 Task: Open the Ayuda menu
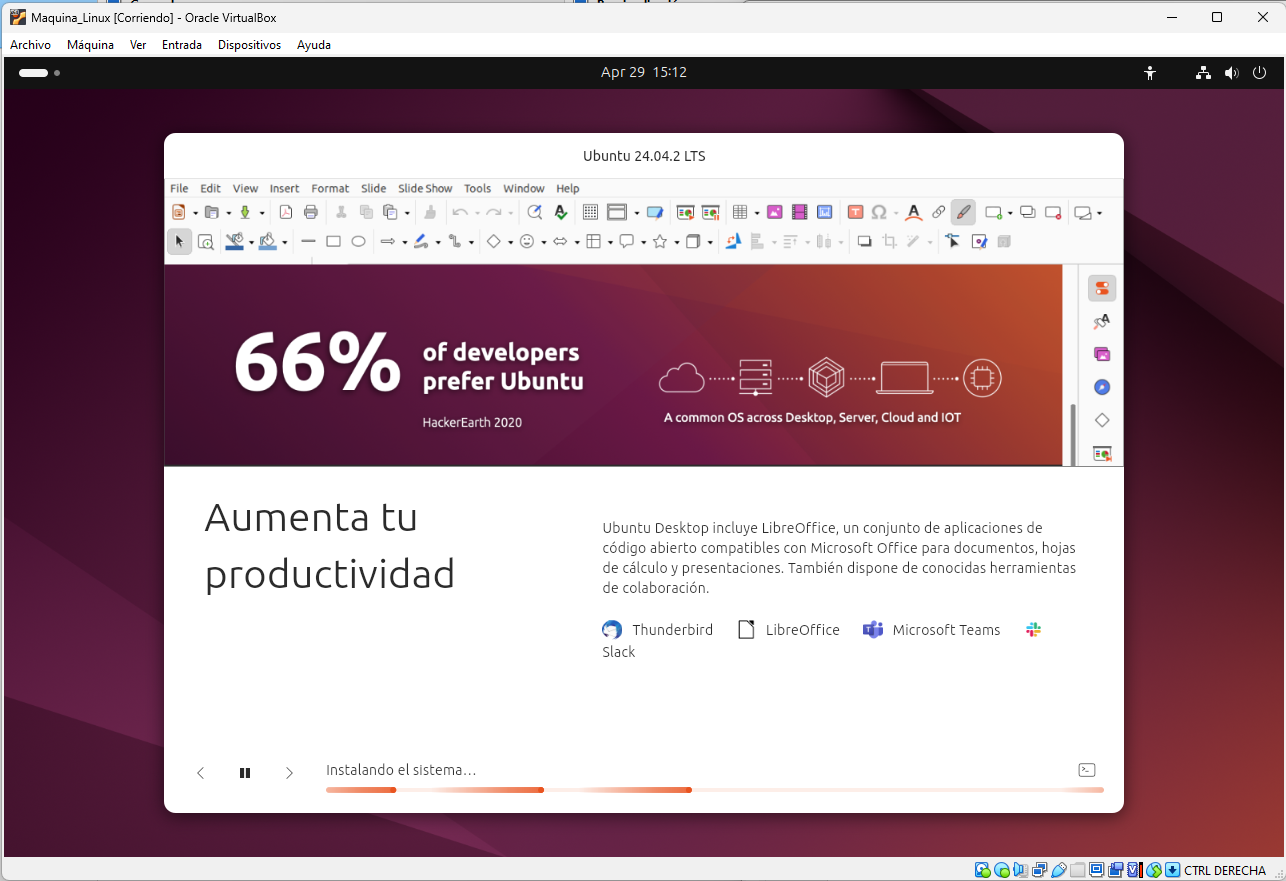(314, 45)
